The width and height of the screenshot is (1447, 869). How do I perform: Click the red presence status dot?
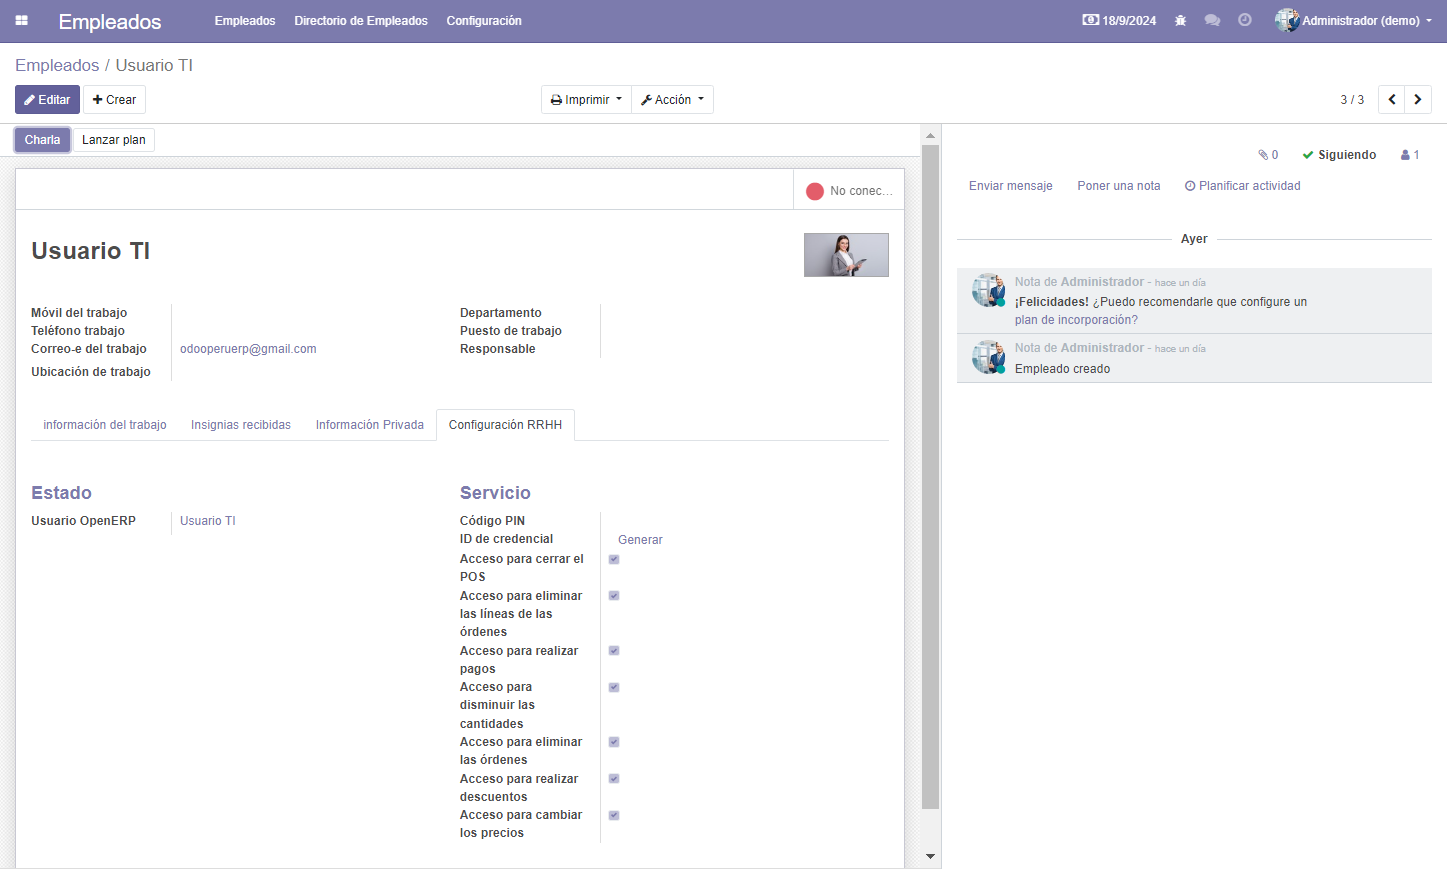coord(815,191)
